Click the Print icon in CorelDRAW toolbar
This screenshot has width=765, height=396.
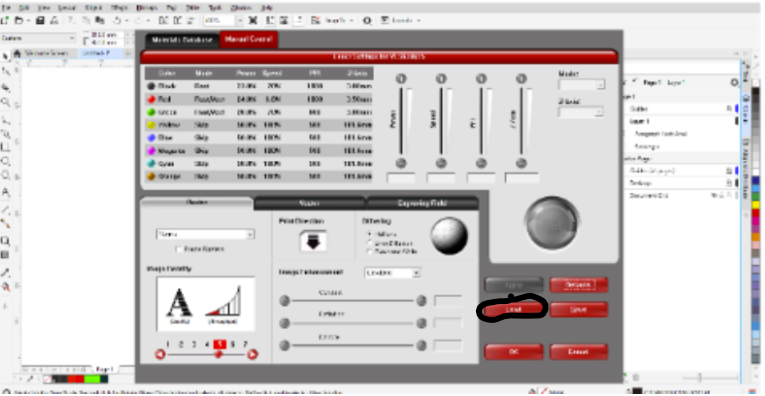[55, 20]
